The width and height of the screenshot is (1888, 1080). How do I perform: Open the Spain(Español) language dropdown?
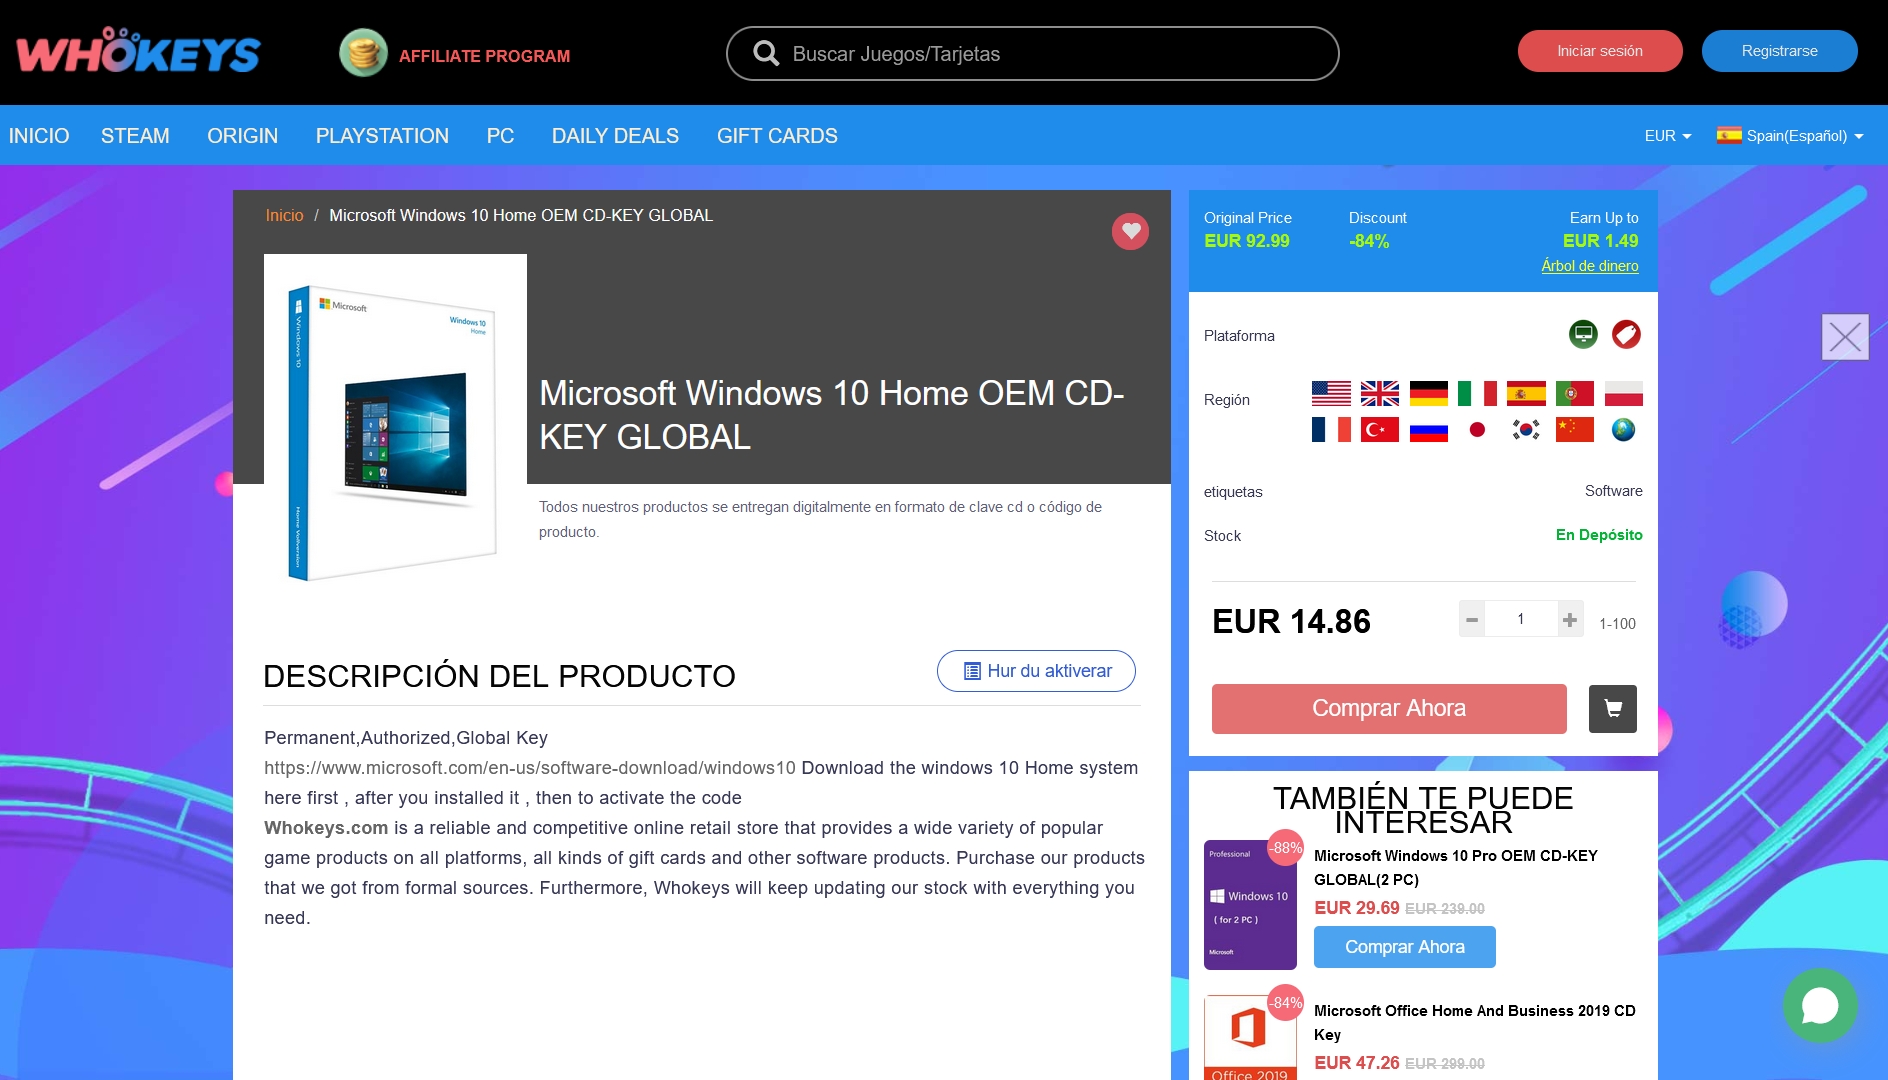click(1790, 136)
